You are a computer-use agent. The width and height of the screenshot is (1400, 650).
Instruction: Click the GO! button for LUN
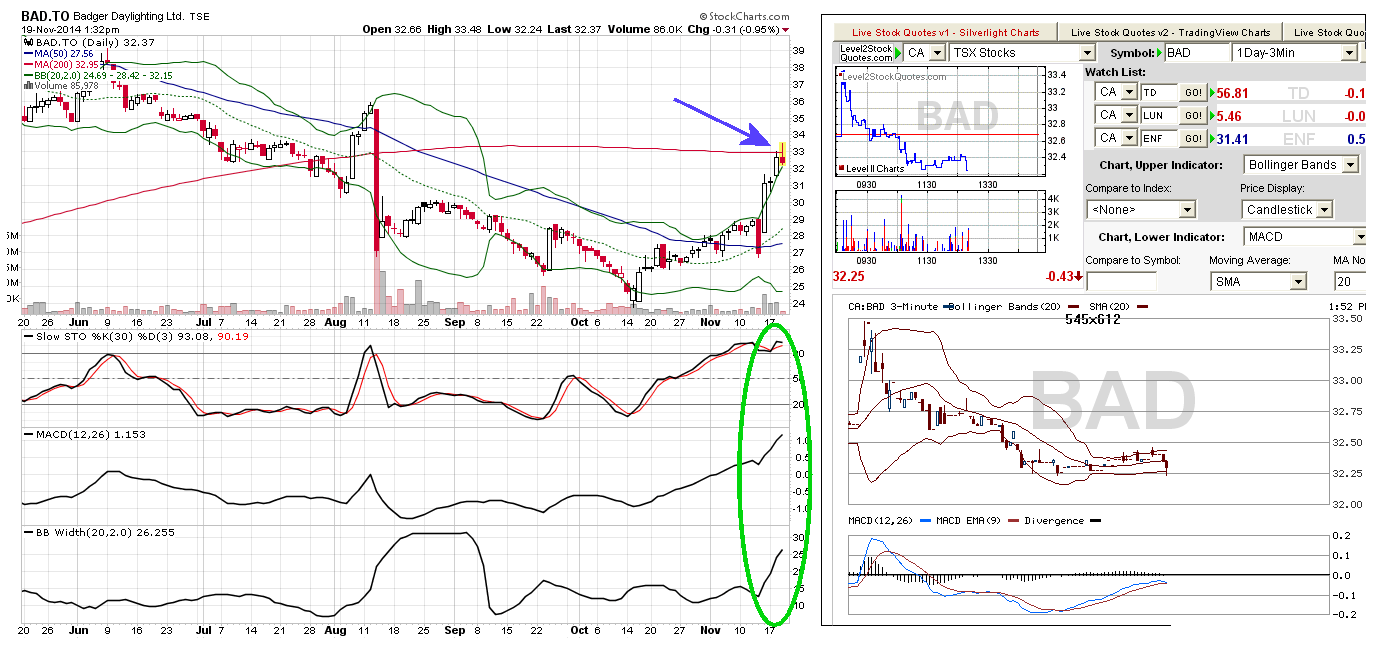pos(1194,115)
